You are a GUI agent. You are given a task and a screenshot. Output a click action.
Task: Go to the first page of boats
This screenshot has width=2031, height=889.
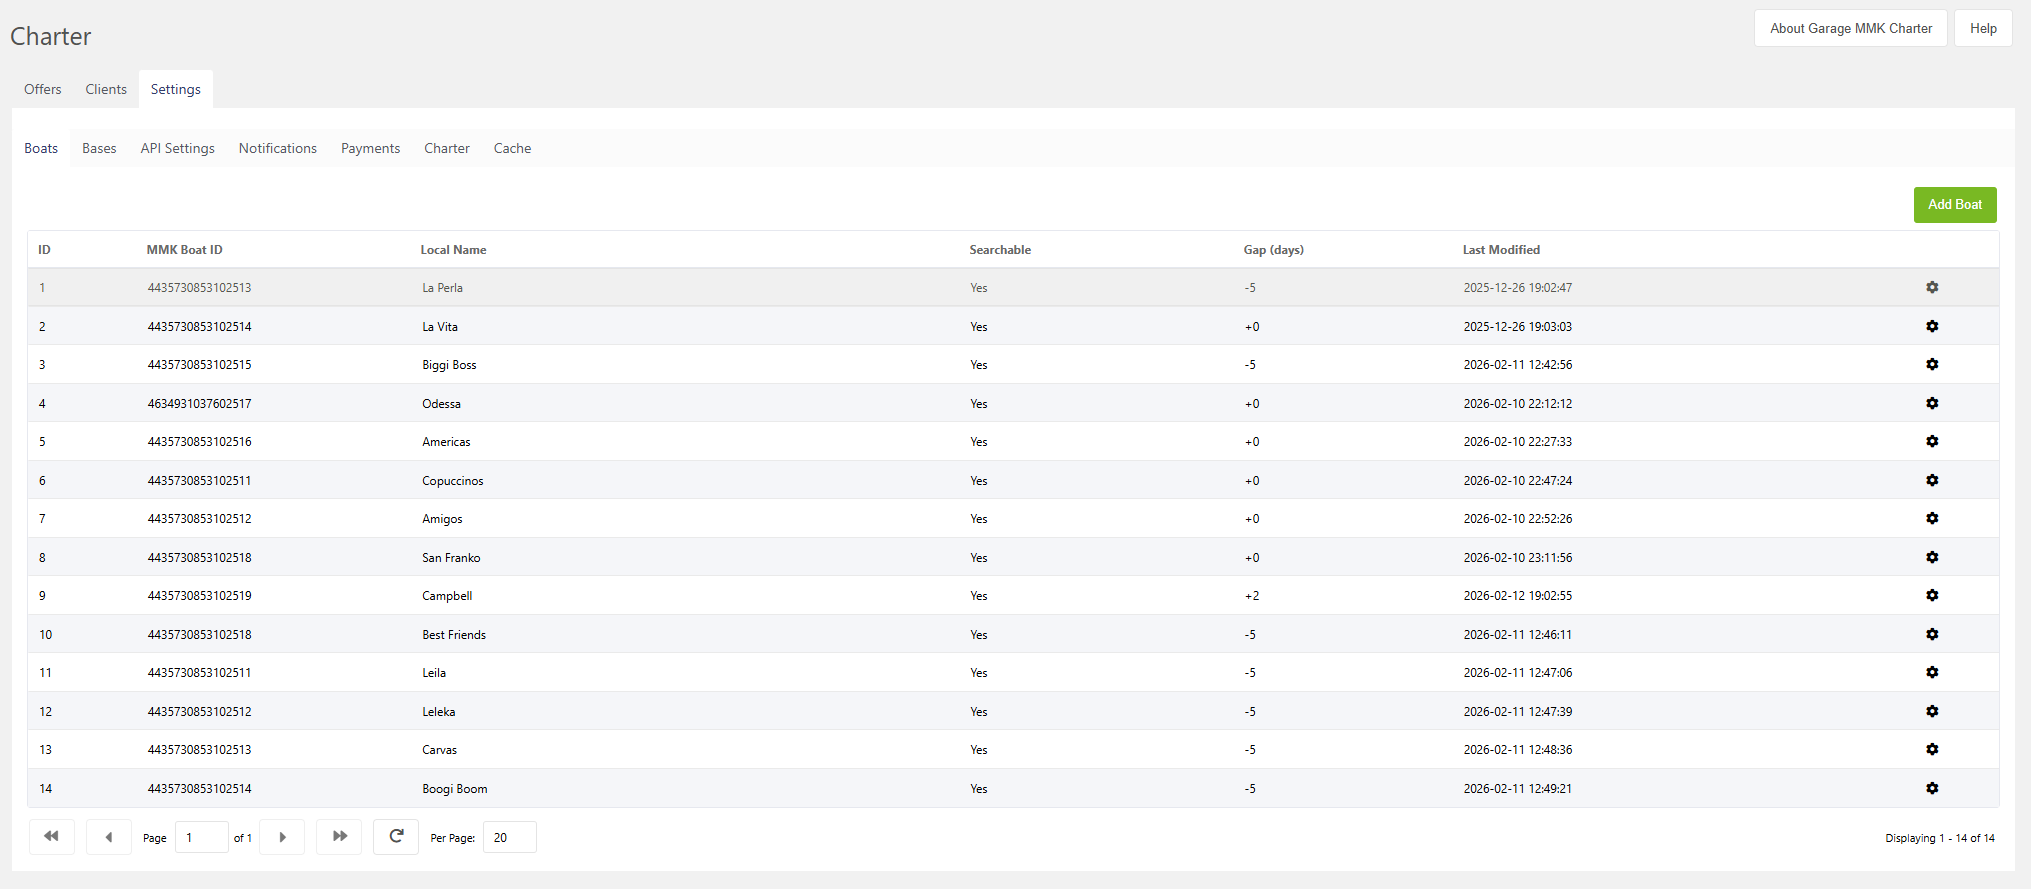coord(52,837)
